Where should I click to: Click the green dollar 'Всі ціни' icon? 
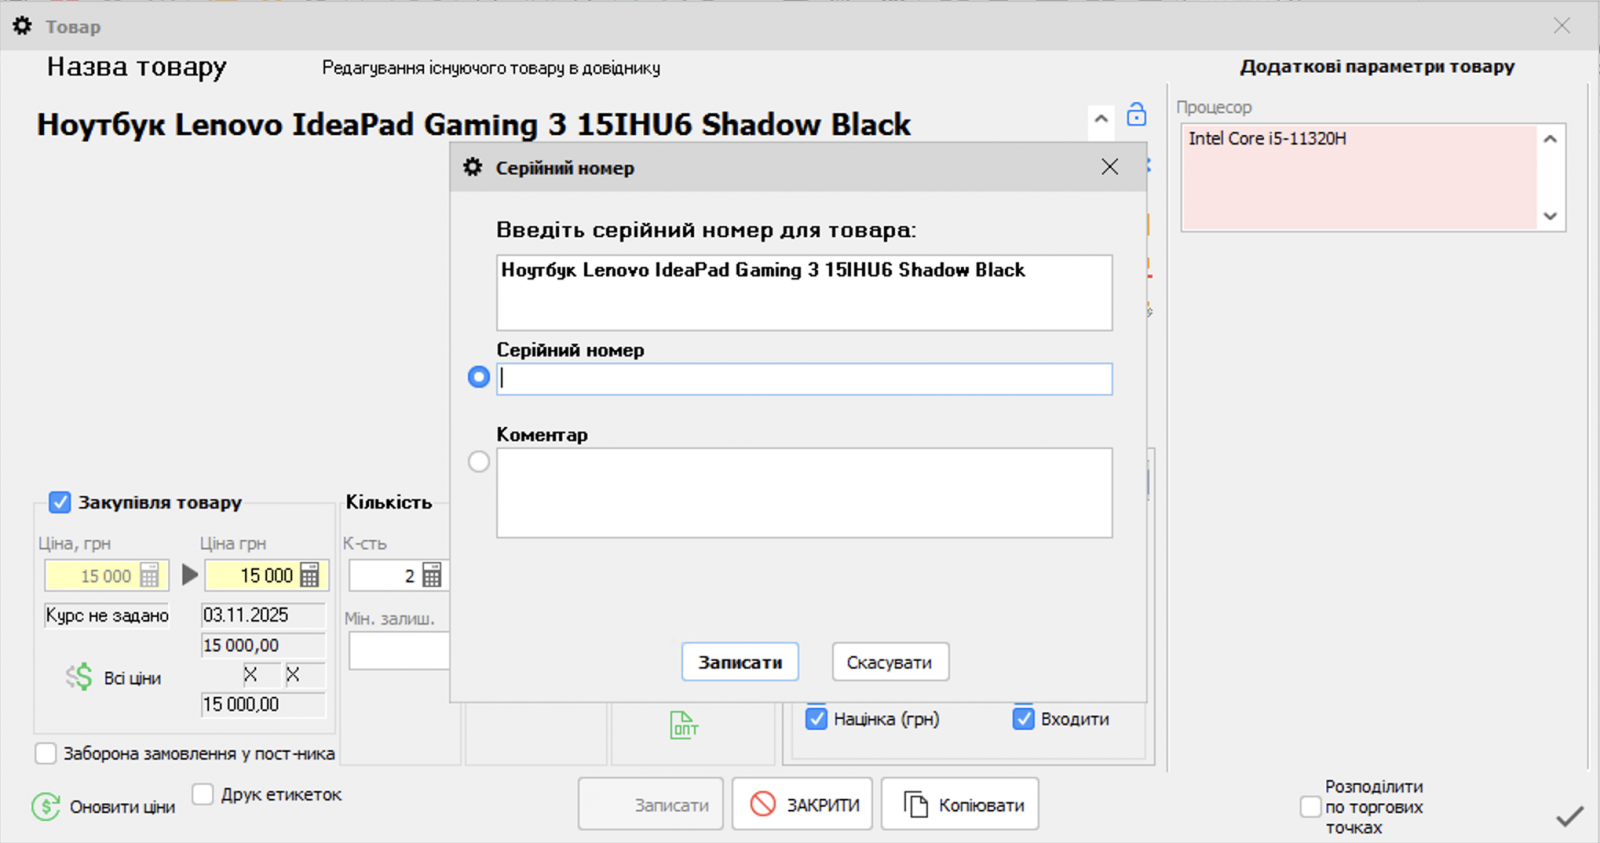tap(79, 678)
